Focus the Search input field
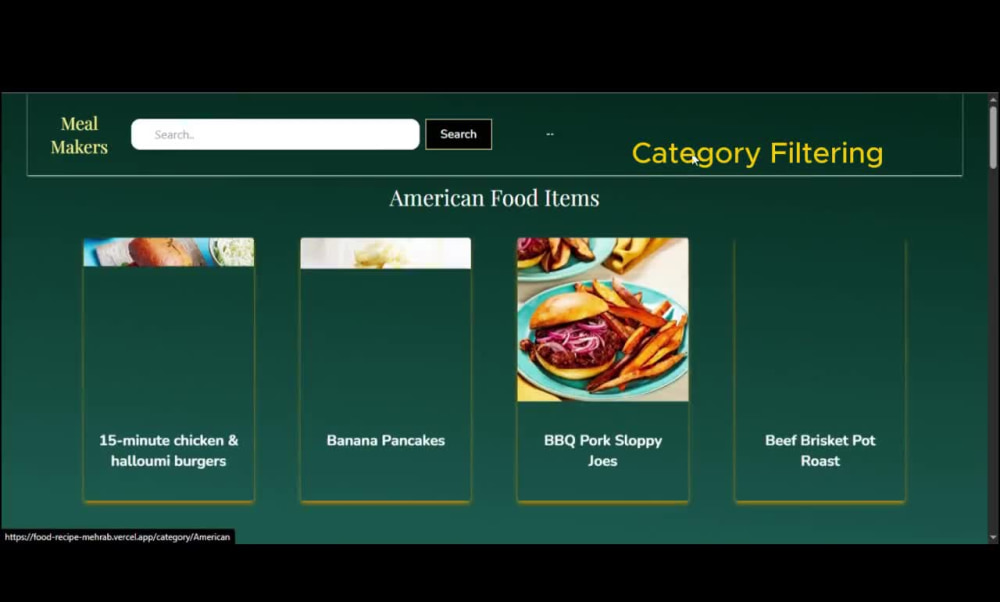This screenshot has width=1000, height=602. click(x=275, y=135)
